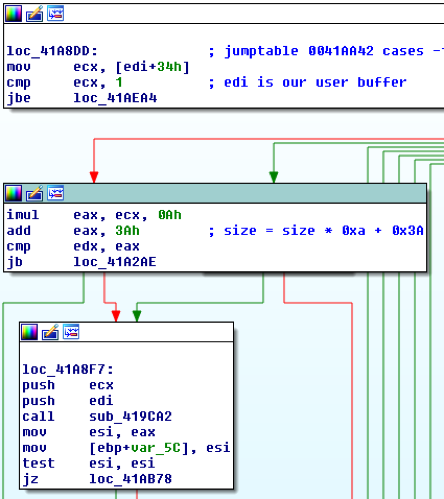Set node color on the imul block
The width and height of the screenshot is (444, 499).
(x=14, y=193)
